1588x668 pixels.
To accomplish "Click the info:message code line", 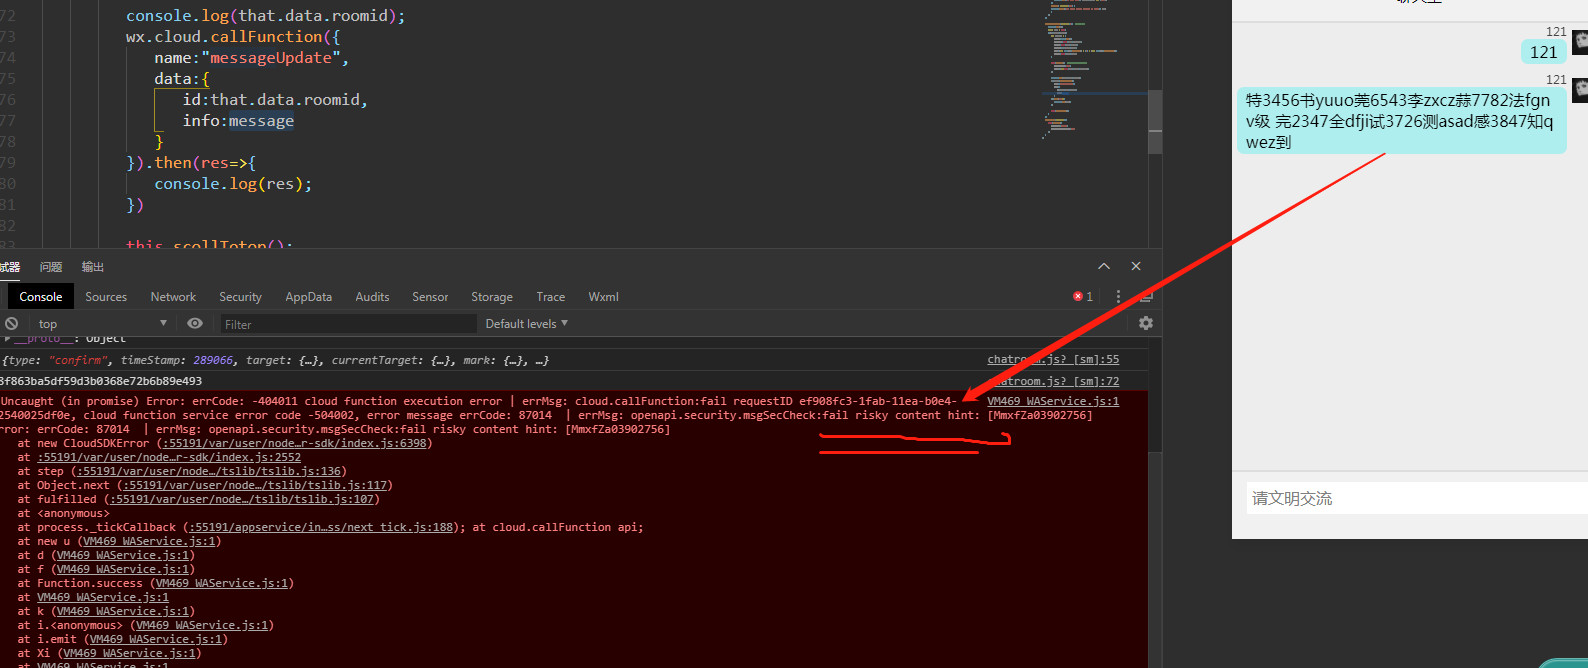I will click(x=238, y=121).
